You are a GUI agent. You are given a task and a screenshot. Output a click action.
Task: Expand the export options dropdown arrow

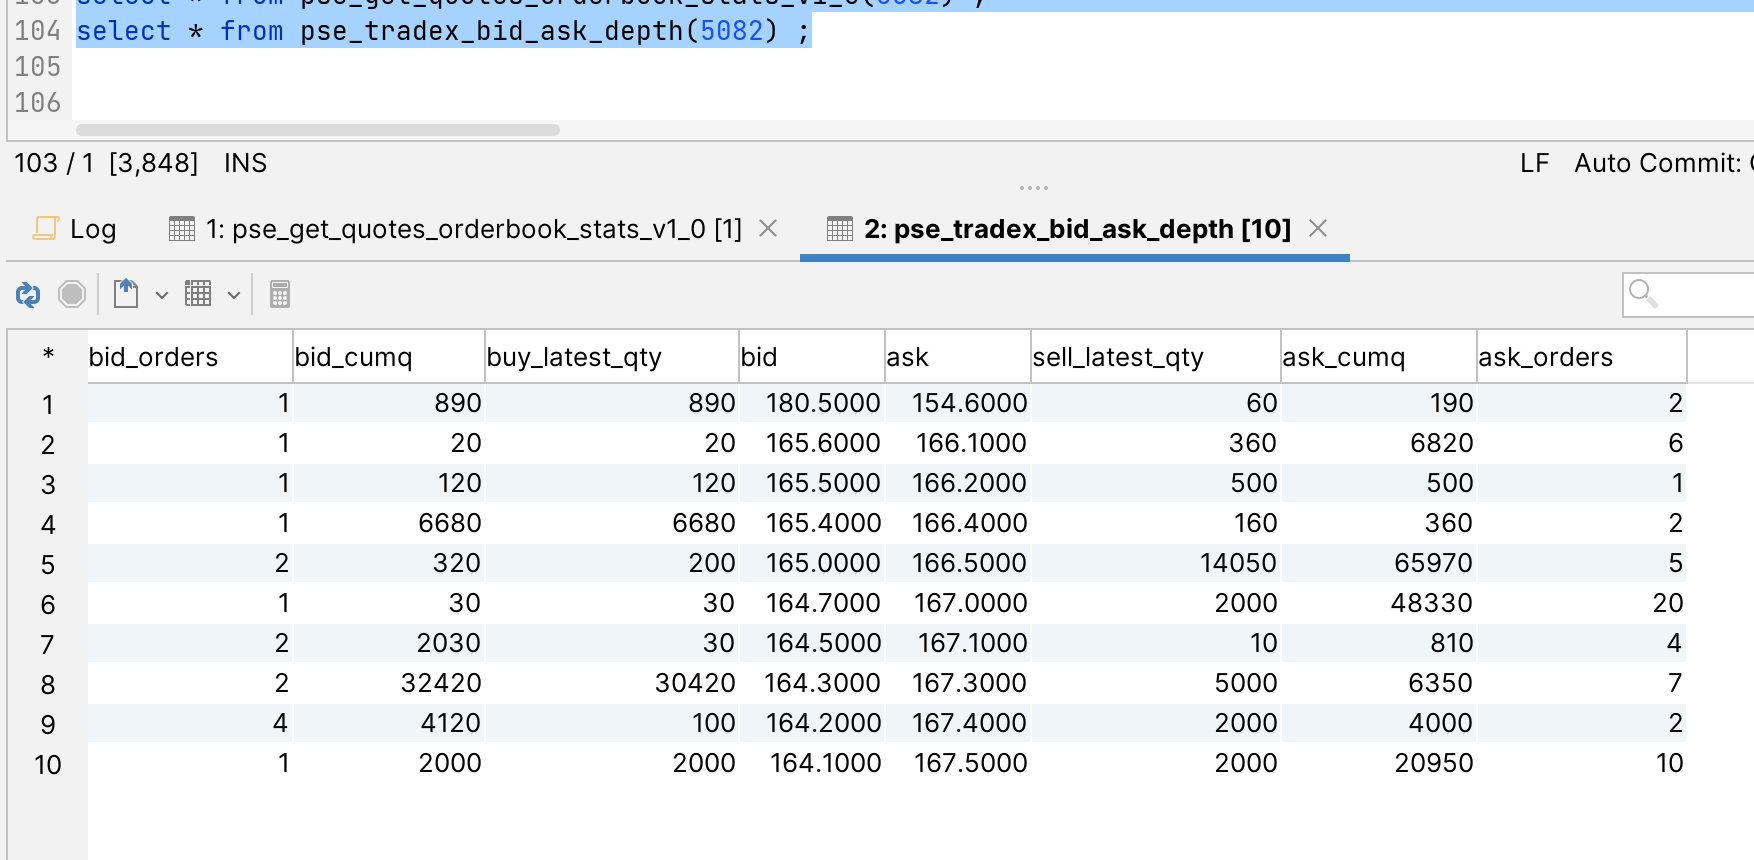(x=161, y=295)
